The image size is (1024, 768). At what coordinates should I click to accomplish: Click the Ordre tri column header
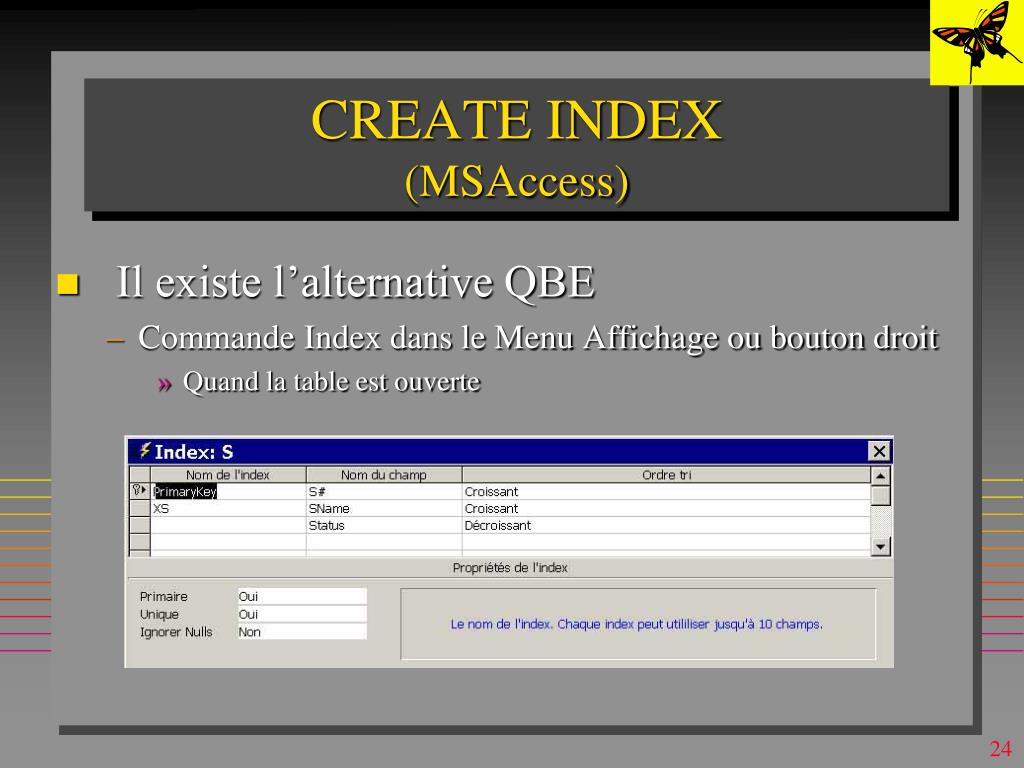pyautogui.click(x=666, y=475)
